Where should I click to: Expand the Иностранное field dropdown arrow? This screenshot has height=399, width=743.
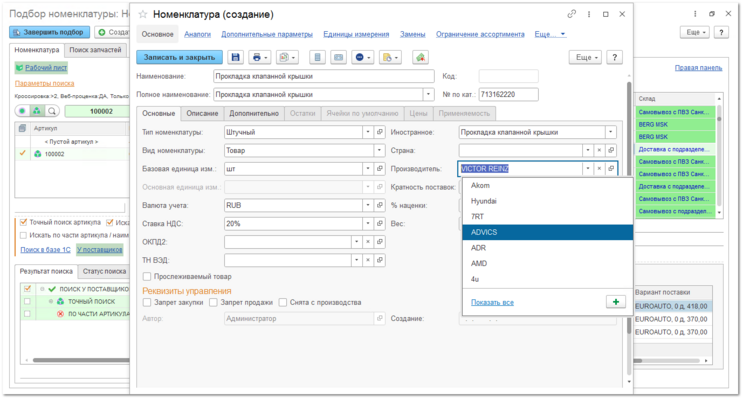tap(611, 132)
